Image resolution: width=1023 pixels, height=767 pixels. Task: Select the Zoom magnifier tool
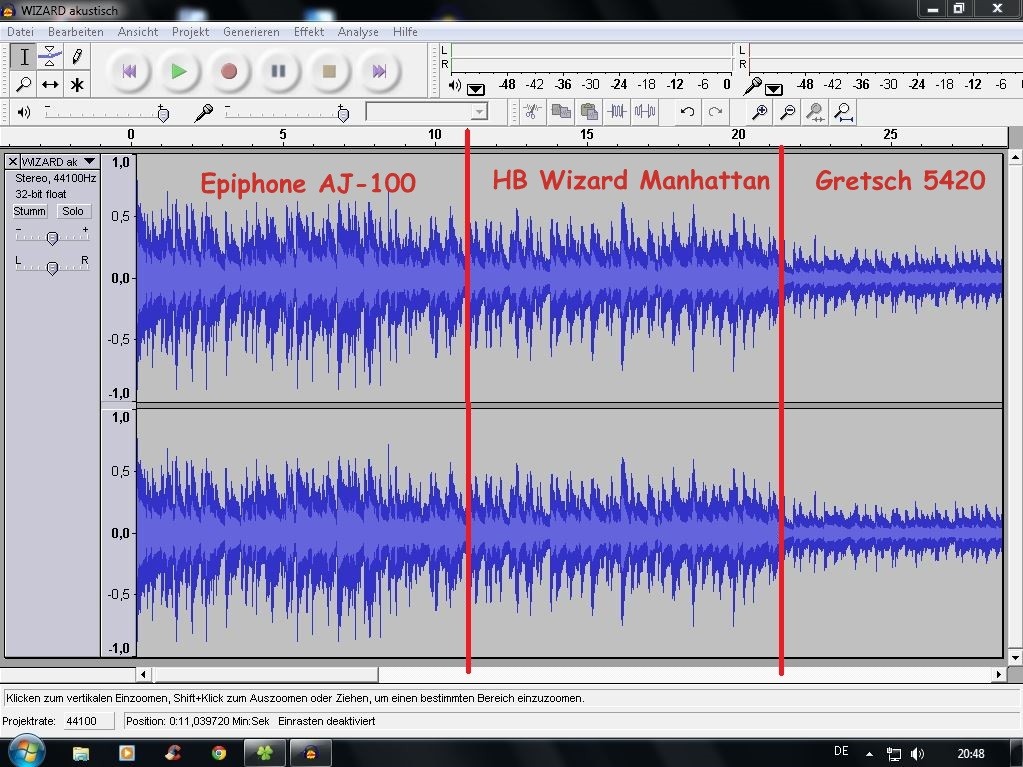coord(23,84)
